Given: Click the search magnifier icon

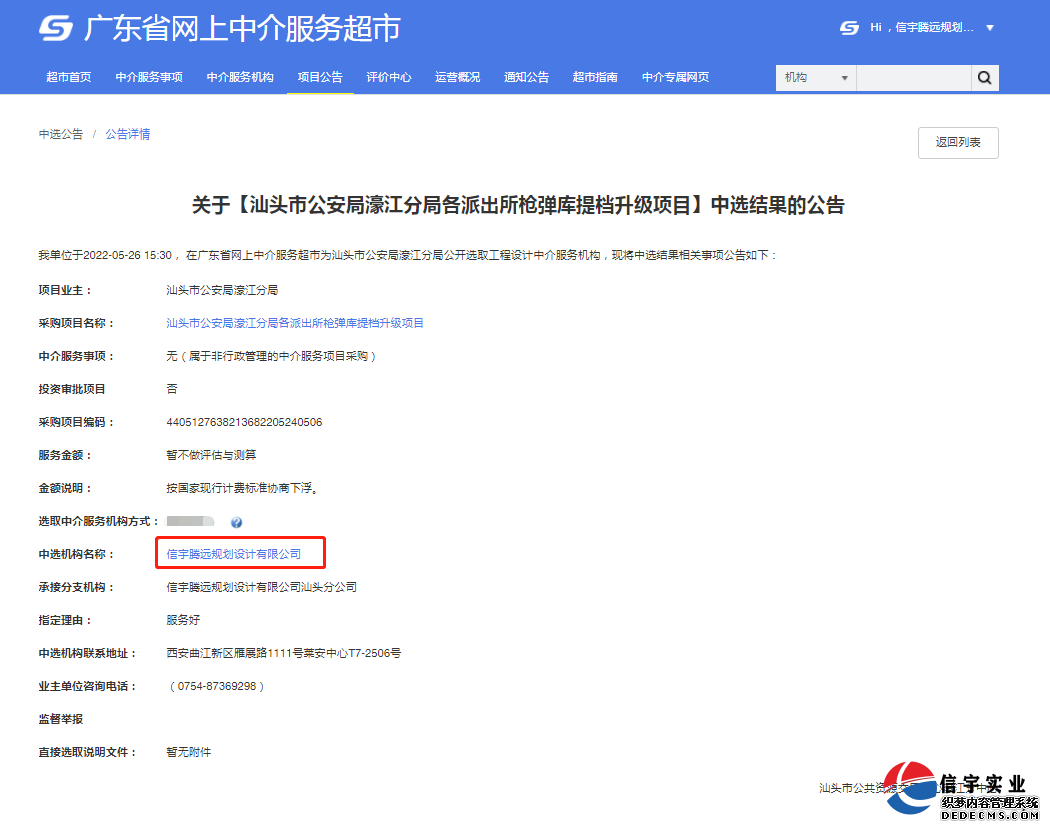Looking at the screenshot, I should pos(984,77).
